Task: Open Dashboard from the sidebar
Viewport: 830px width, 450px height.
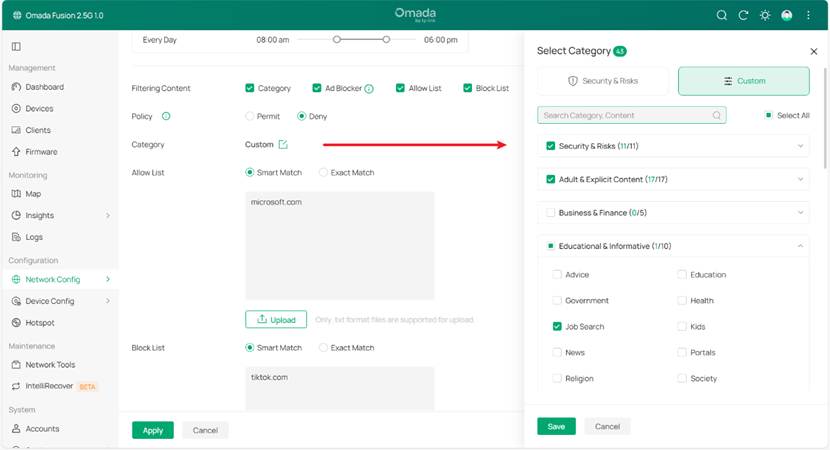Action: click(44, 87)
